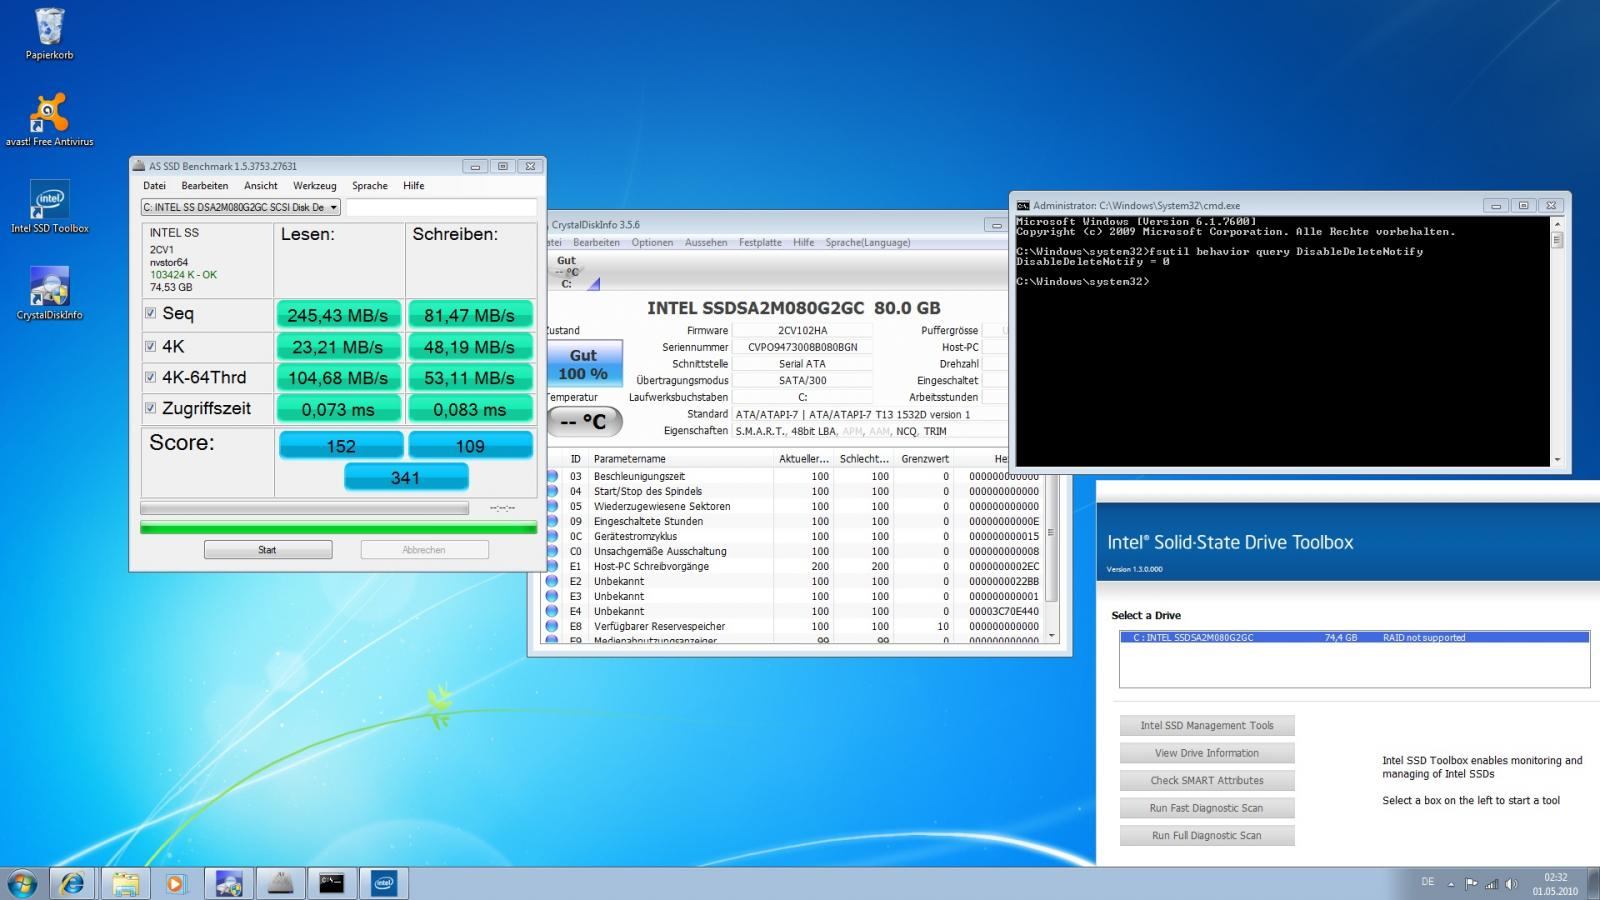Click the empty text field beside the drive dropdown
Image resolution: width=1600 pixels, height=900 pixels.
pos(441,207)
